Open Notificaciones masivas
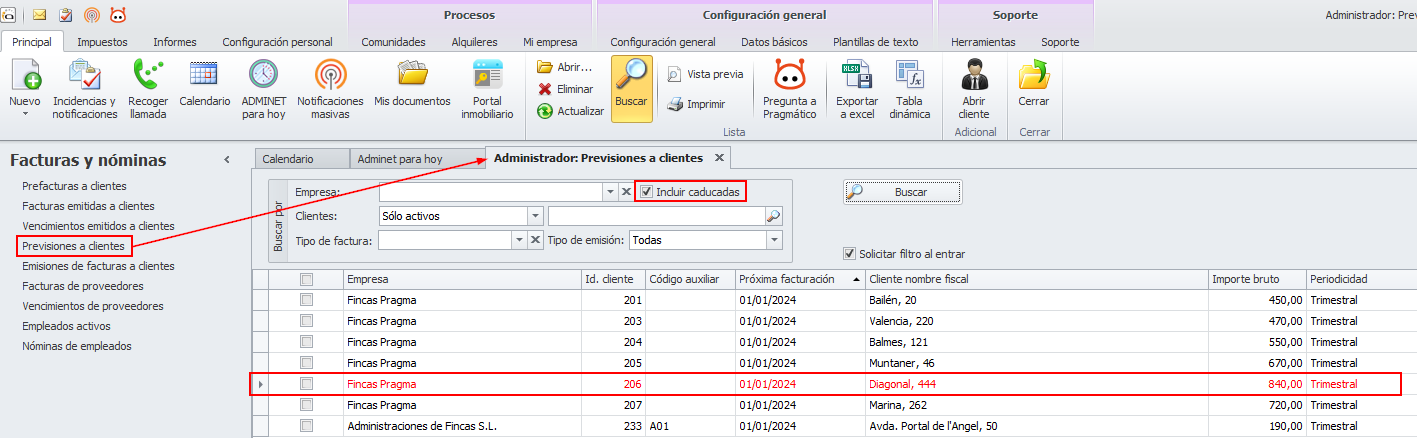The image size is (1417, 438). pos(330,90)
